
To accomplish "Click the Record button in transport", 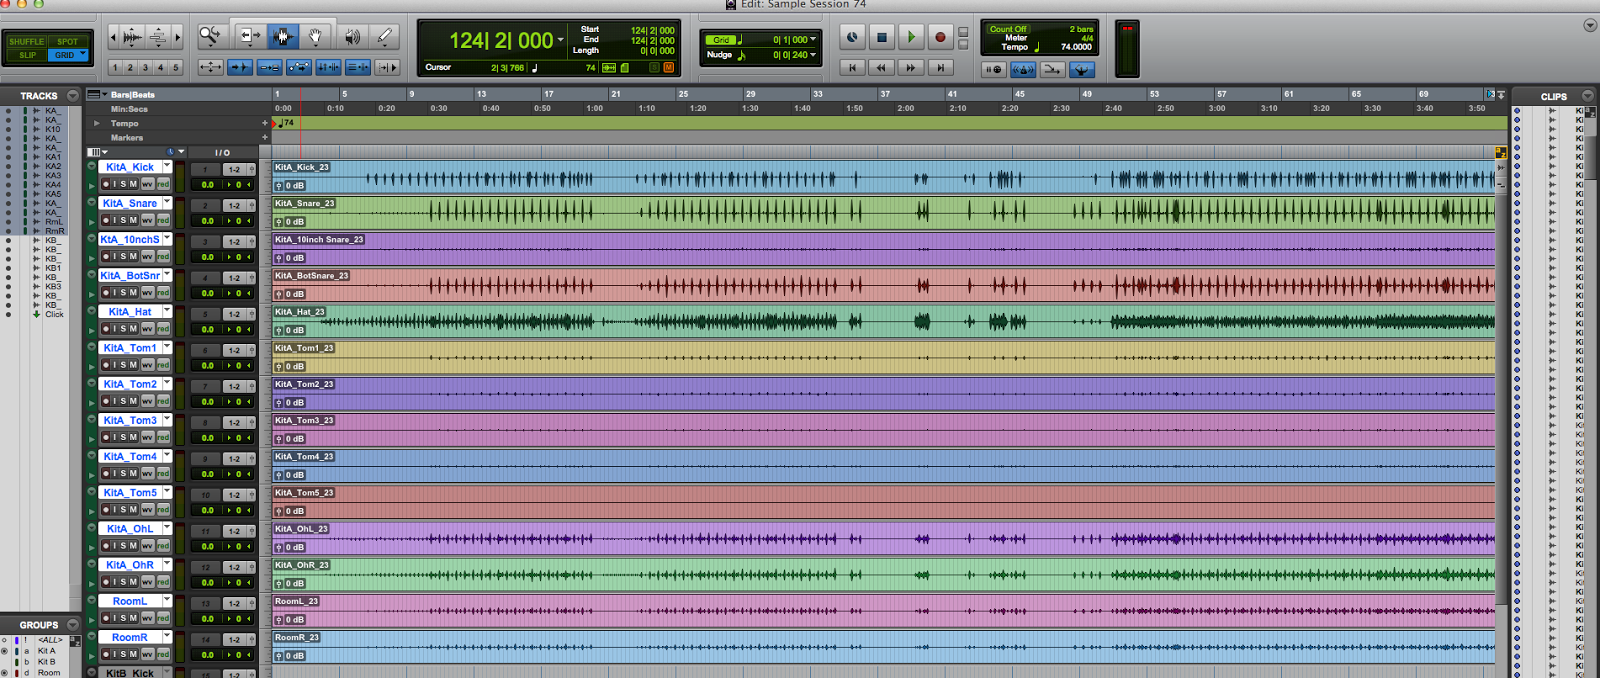I will [940, 38].
